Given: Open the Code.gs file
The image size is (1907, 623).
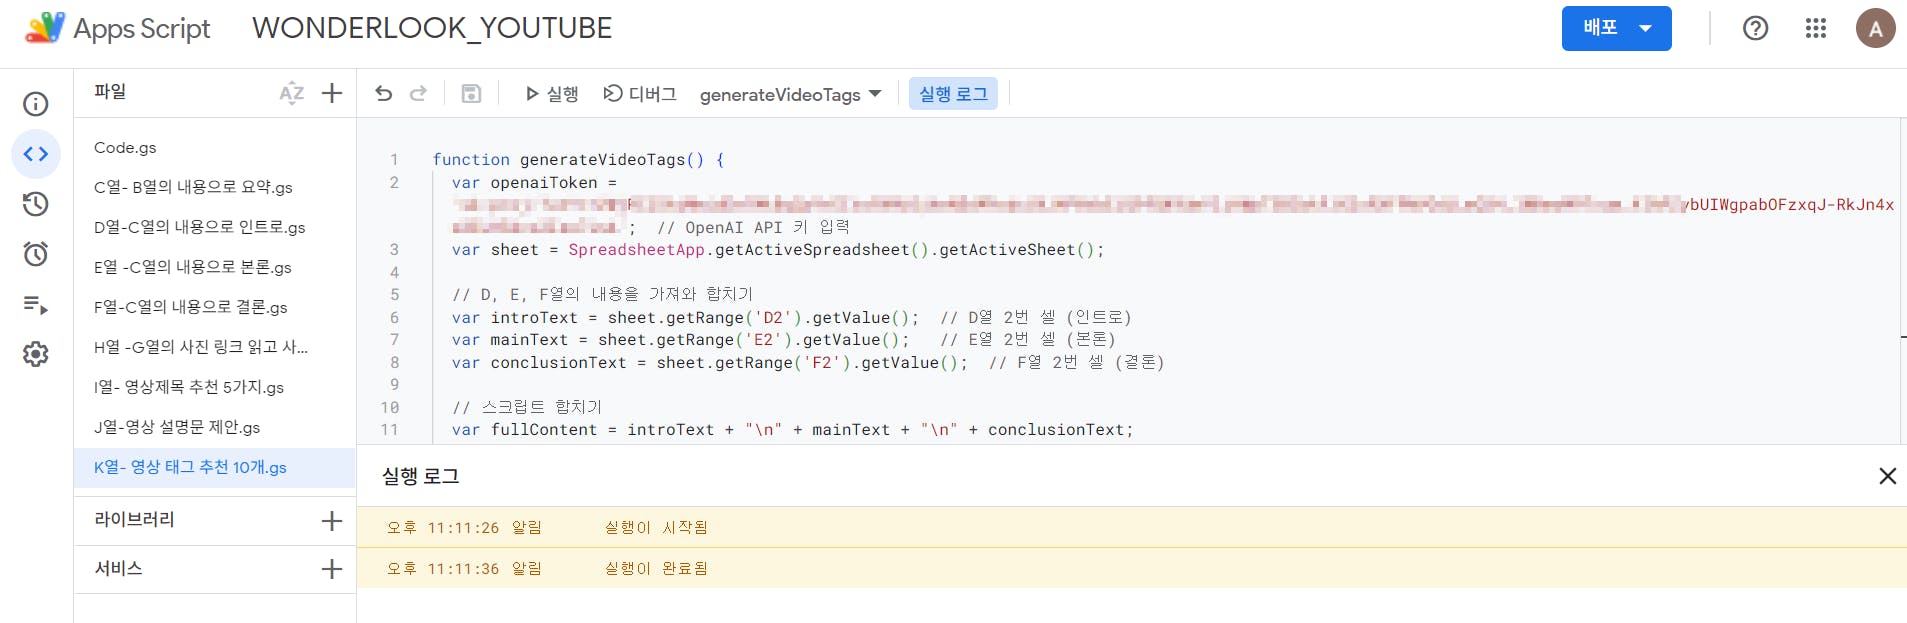Looking at the screenshot, I should pos(125,148).
